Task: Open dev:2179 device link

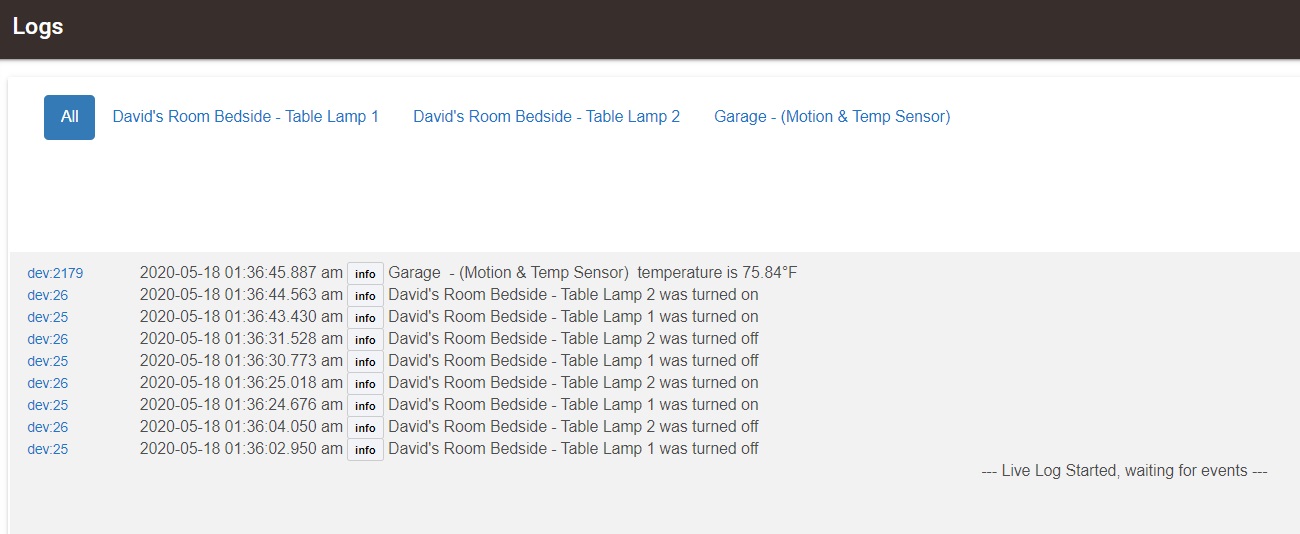Action: tap(55, 273)
